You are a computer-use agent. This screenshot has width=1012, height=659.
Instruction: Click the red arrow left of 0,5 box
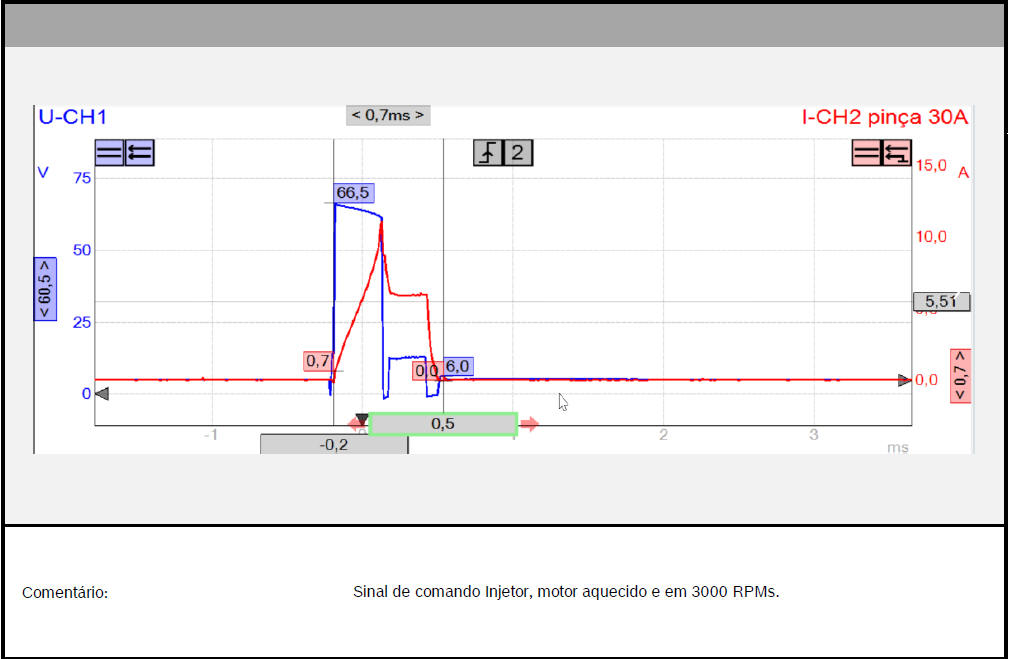357,424
